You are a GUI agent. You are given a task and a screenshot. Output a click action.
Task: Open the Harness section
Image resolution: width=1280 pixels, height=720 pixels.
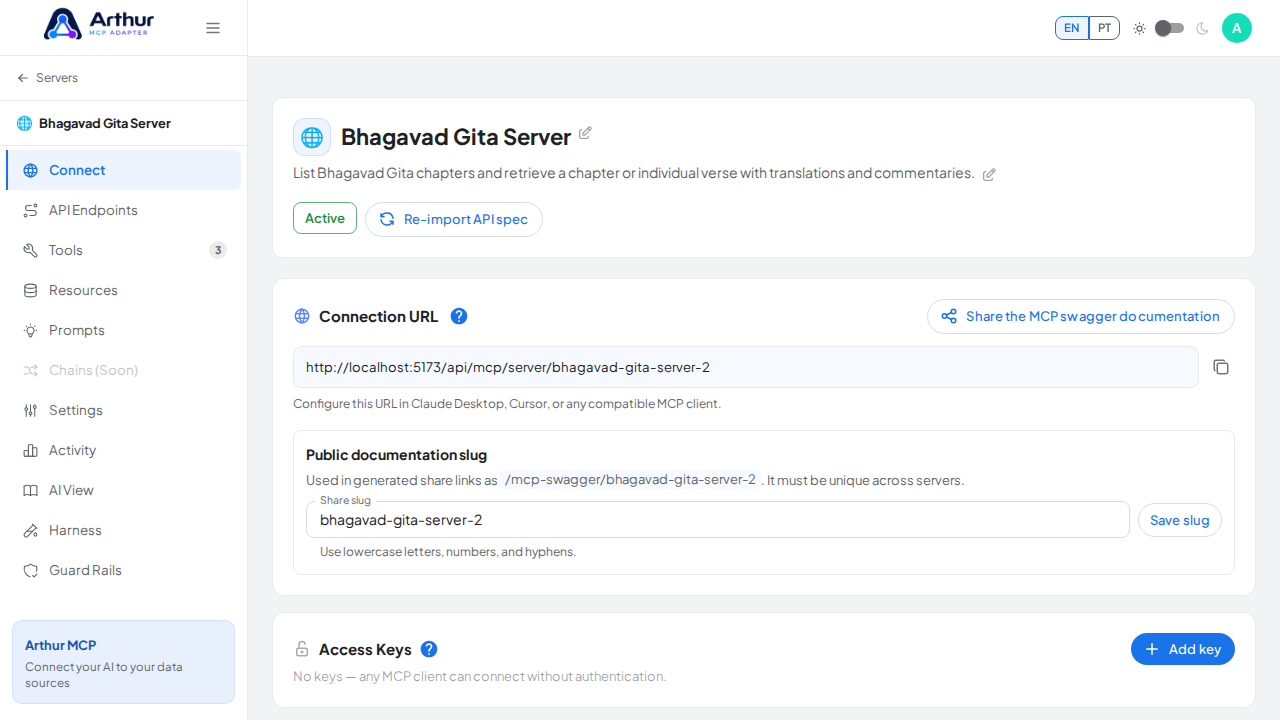124,530
